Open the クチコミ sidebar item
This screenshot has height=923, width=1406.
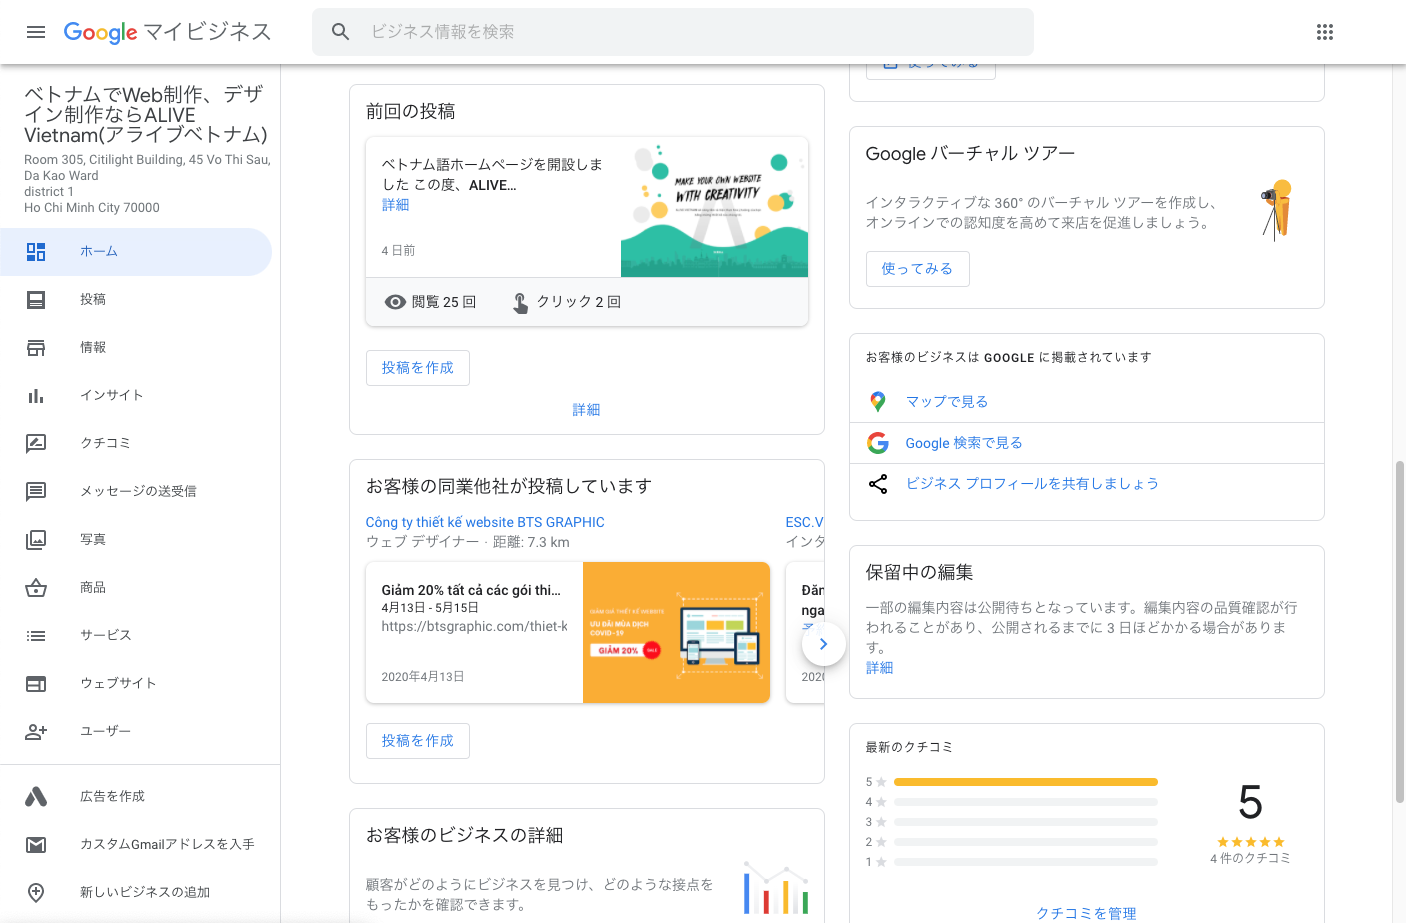(105, 443)
